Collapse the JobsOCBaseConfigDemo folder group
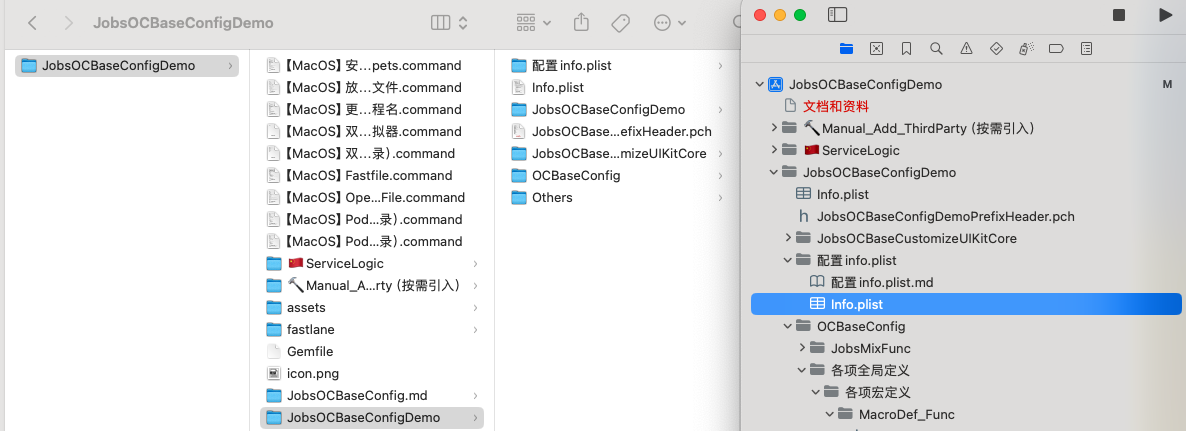The width and height of the screenshot is (1186, 431). (x=773, y=172)
